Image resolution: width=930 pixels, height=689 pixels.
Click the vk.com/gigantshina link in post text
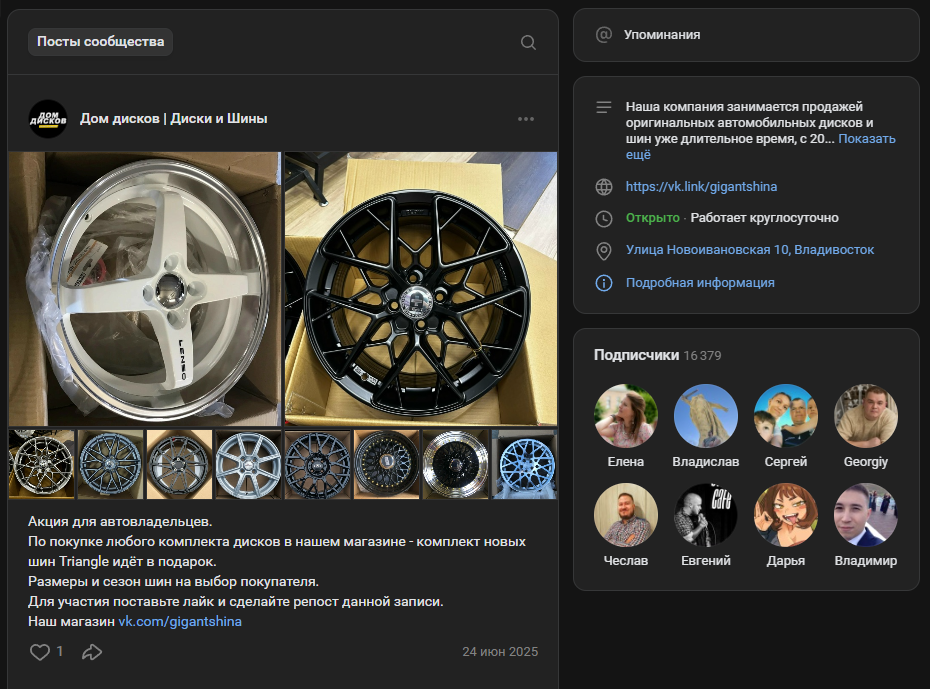(x=180, y=622)
